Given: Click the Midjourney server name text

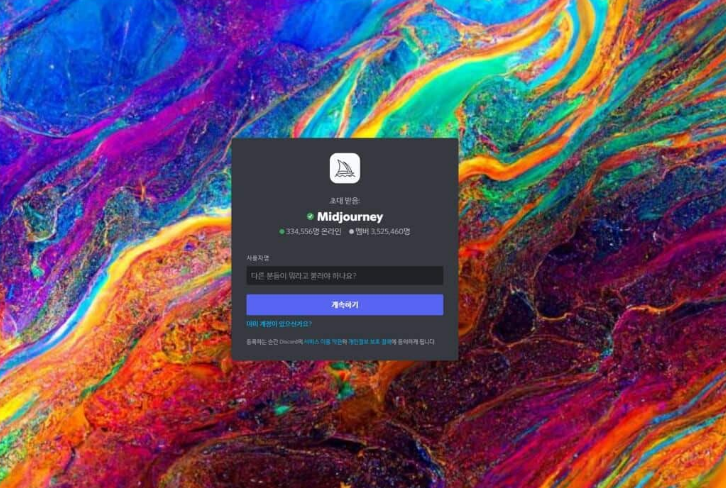Looking at the screenshot, I should point(350,217).
